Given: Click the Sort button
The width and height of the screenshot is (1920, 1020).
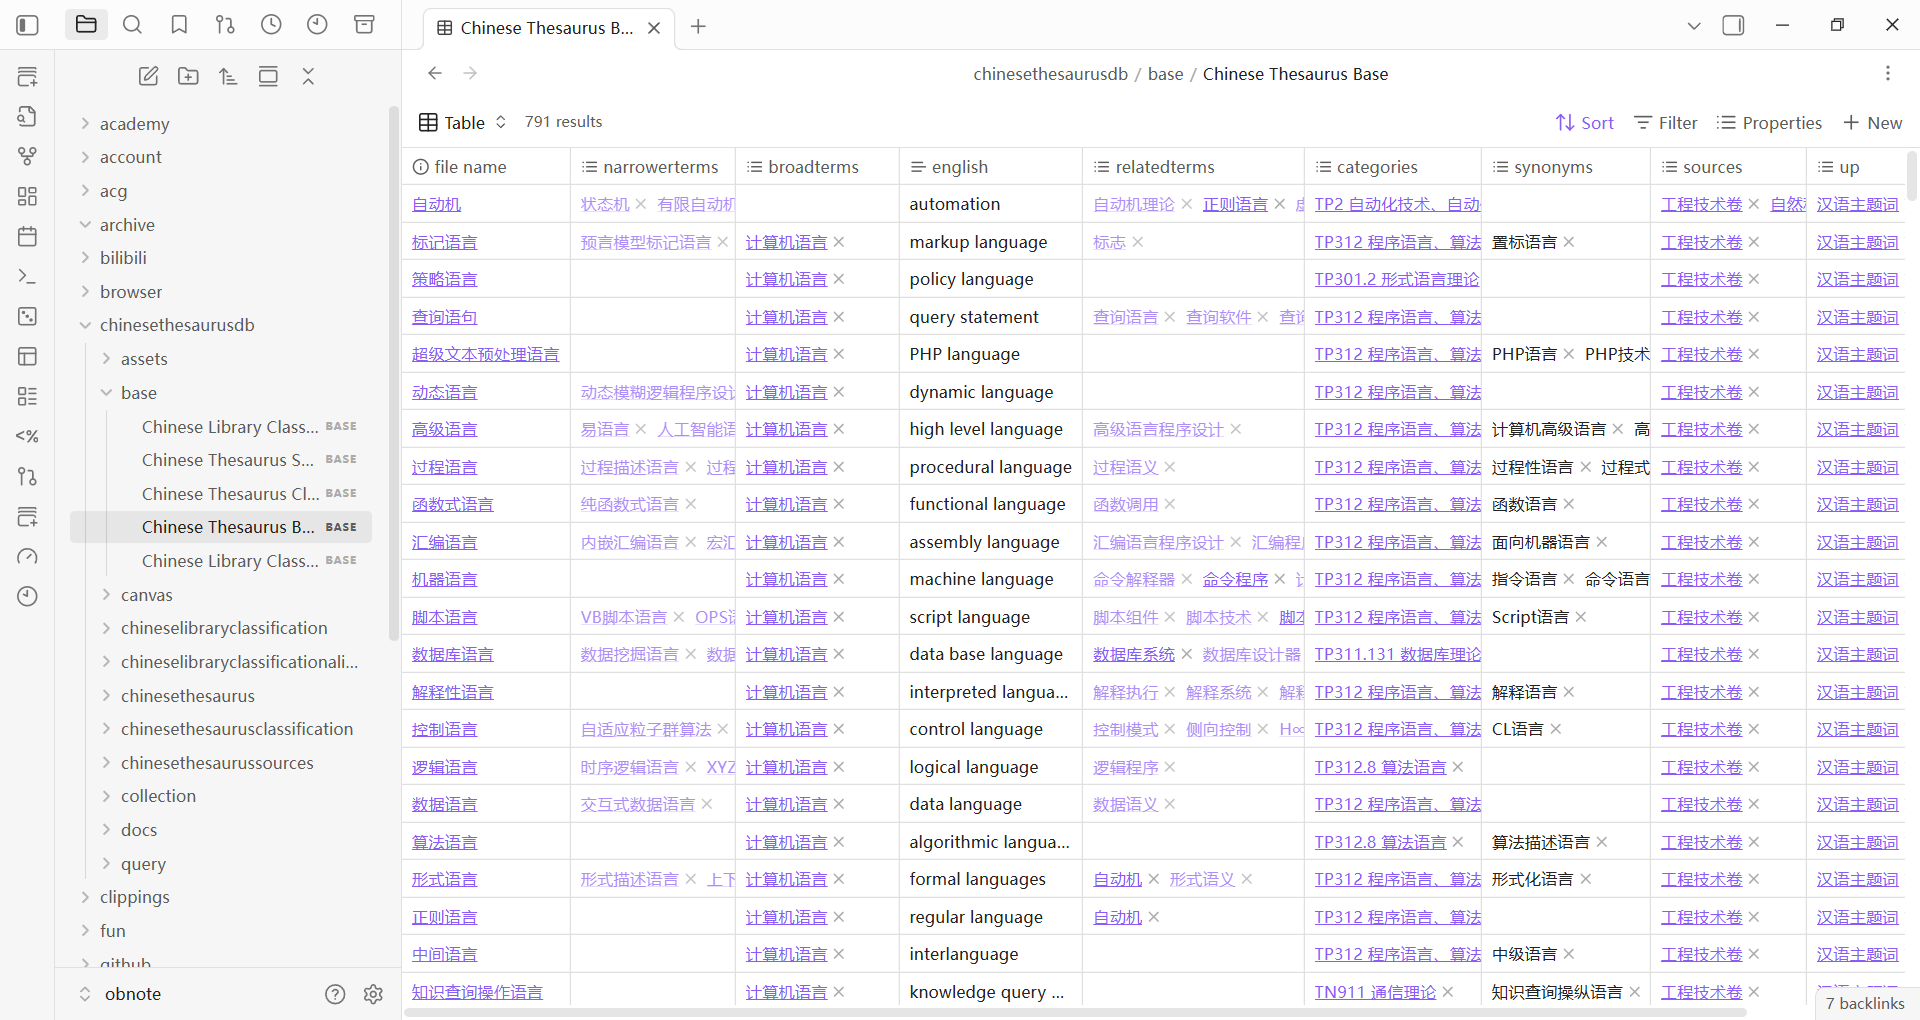Looking at the screenshot, I should point(1584,122).
